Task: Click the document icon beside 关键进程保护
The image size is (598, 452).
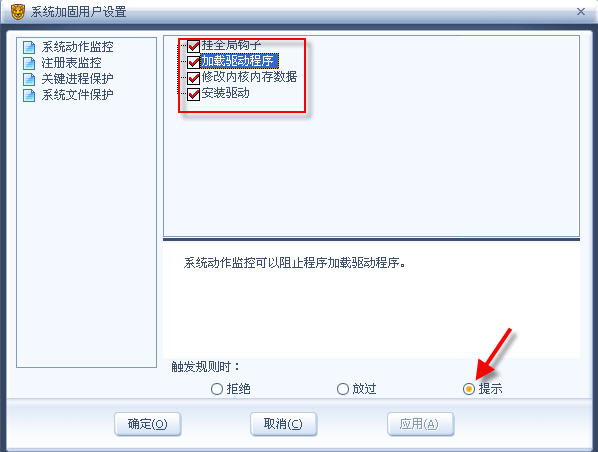Action: (x=29, y=79)
